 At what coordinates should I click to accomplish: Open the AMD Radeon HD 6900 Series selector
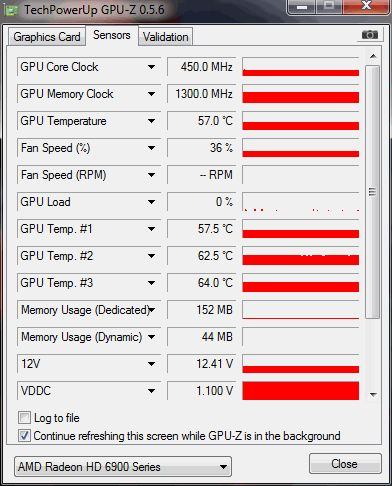pos(123,466)
